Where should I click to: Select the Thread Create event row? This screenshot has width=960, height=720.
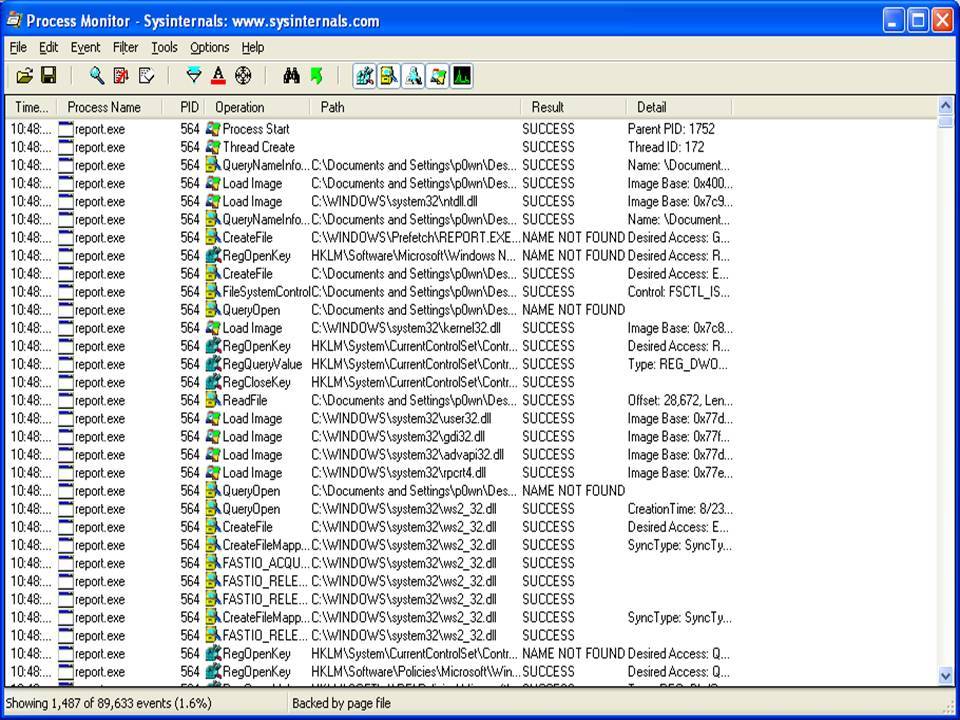471,147
